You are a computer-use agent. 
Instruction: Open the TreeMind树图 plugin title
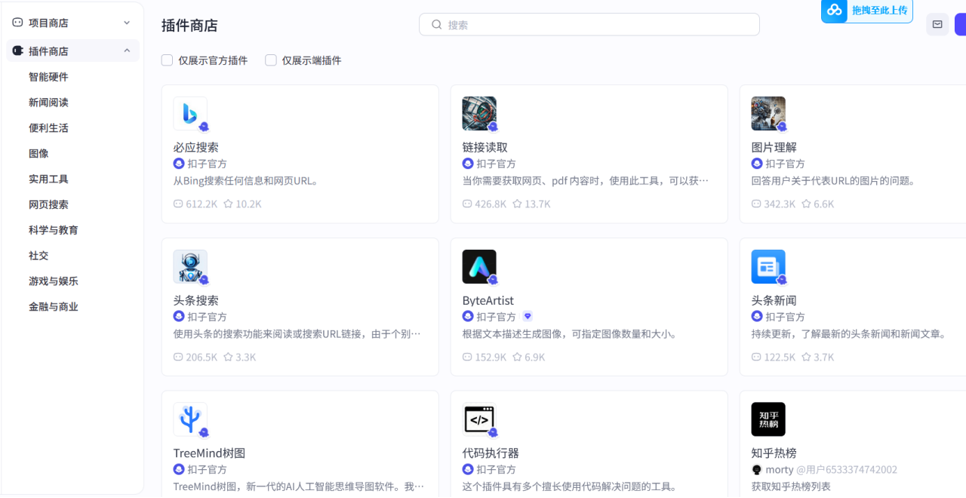pos(209,453)
